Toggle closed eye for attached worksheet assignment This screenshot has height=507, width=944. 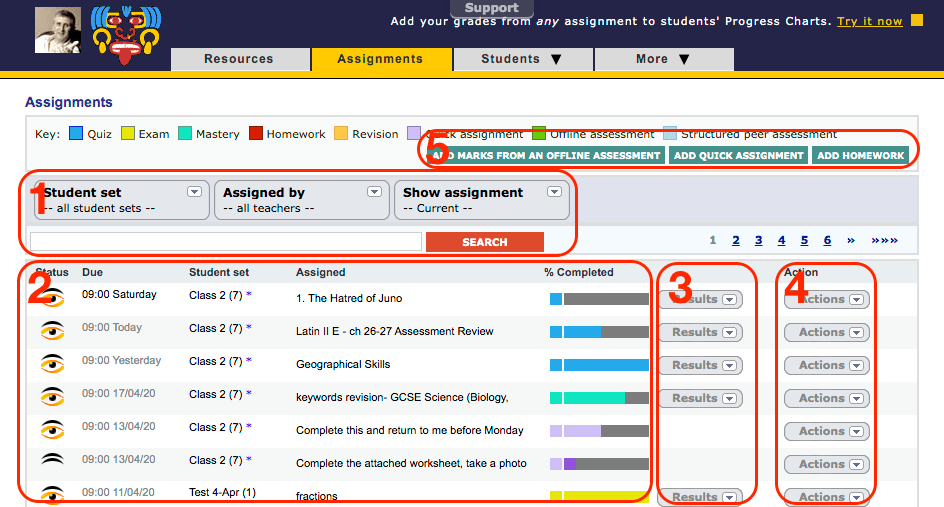51,462
